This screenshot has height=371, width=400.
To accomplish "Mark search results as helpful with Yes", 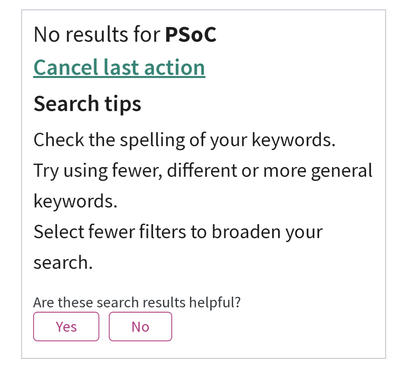I will point(66,327).
